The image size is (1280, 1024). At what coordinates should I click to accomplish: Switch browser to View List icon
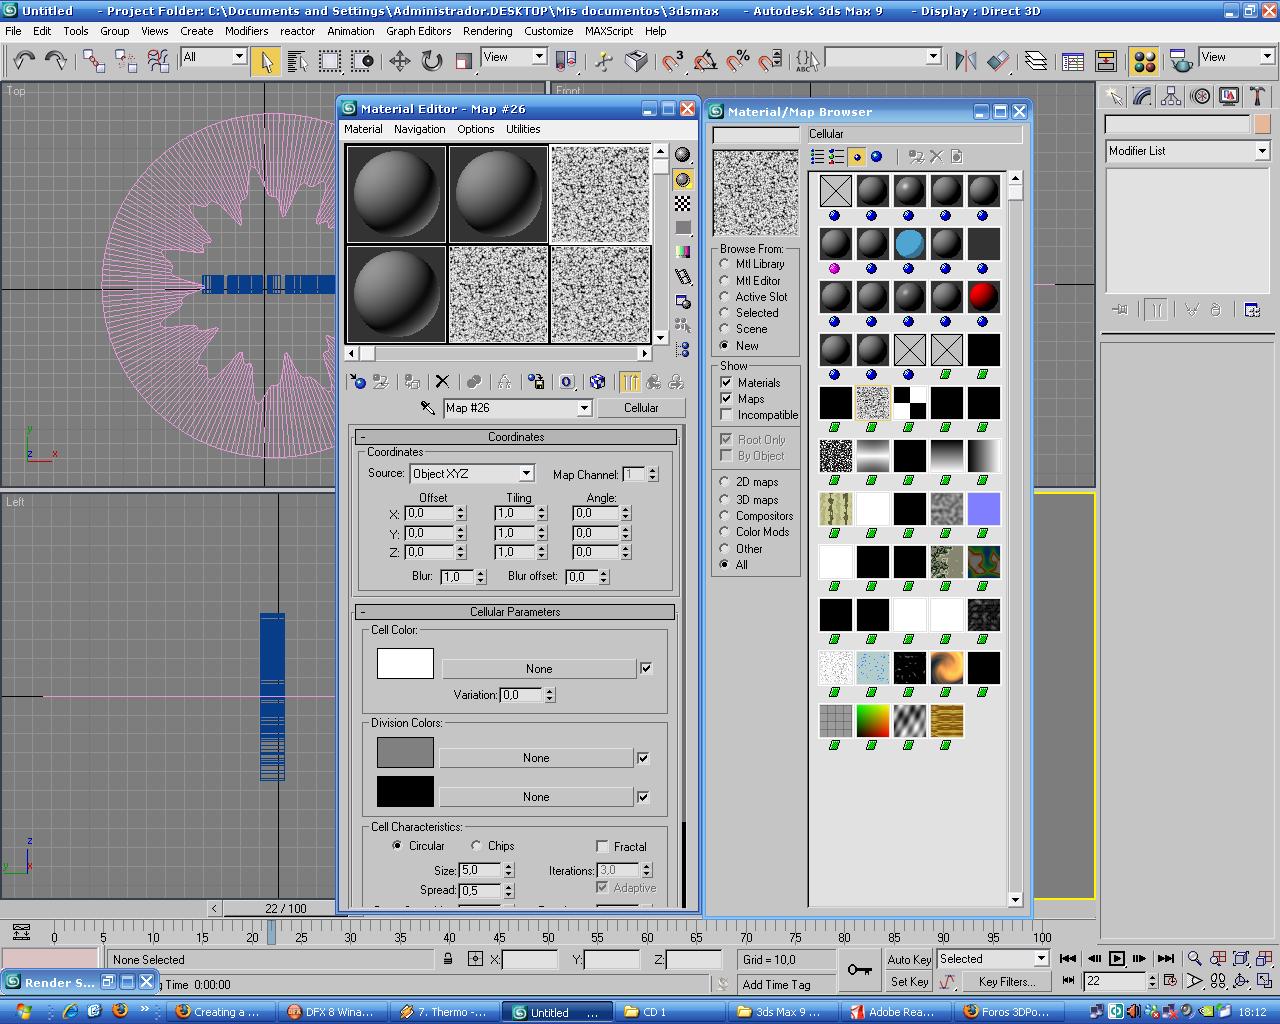pyautogui.click(x=818, y=156)
